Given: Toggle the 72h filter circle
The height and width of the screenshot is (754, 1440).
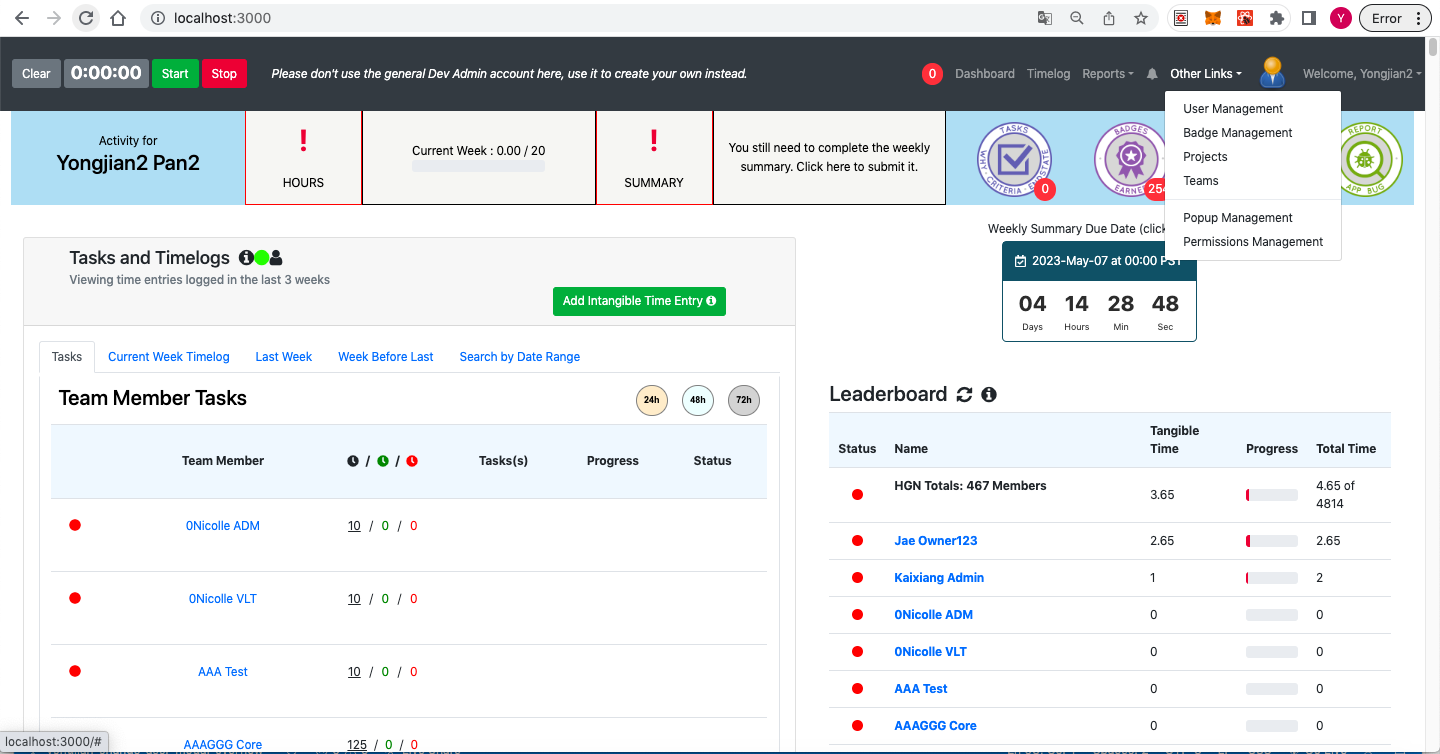Looking at the screenshot, I should [x=744, y=400].
